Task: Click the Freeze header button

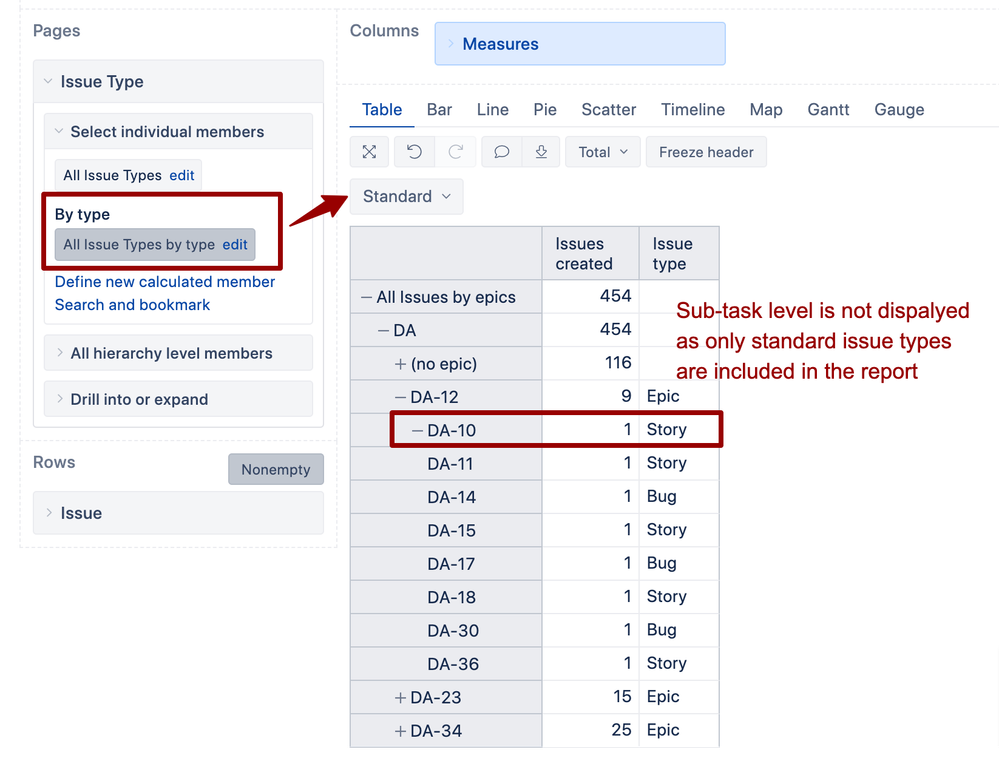Action: (x=706, y=152)
